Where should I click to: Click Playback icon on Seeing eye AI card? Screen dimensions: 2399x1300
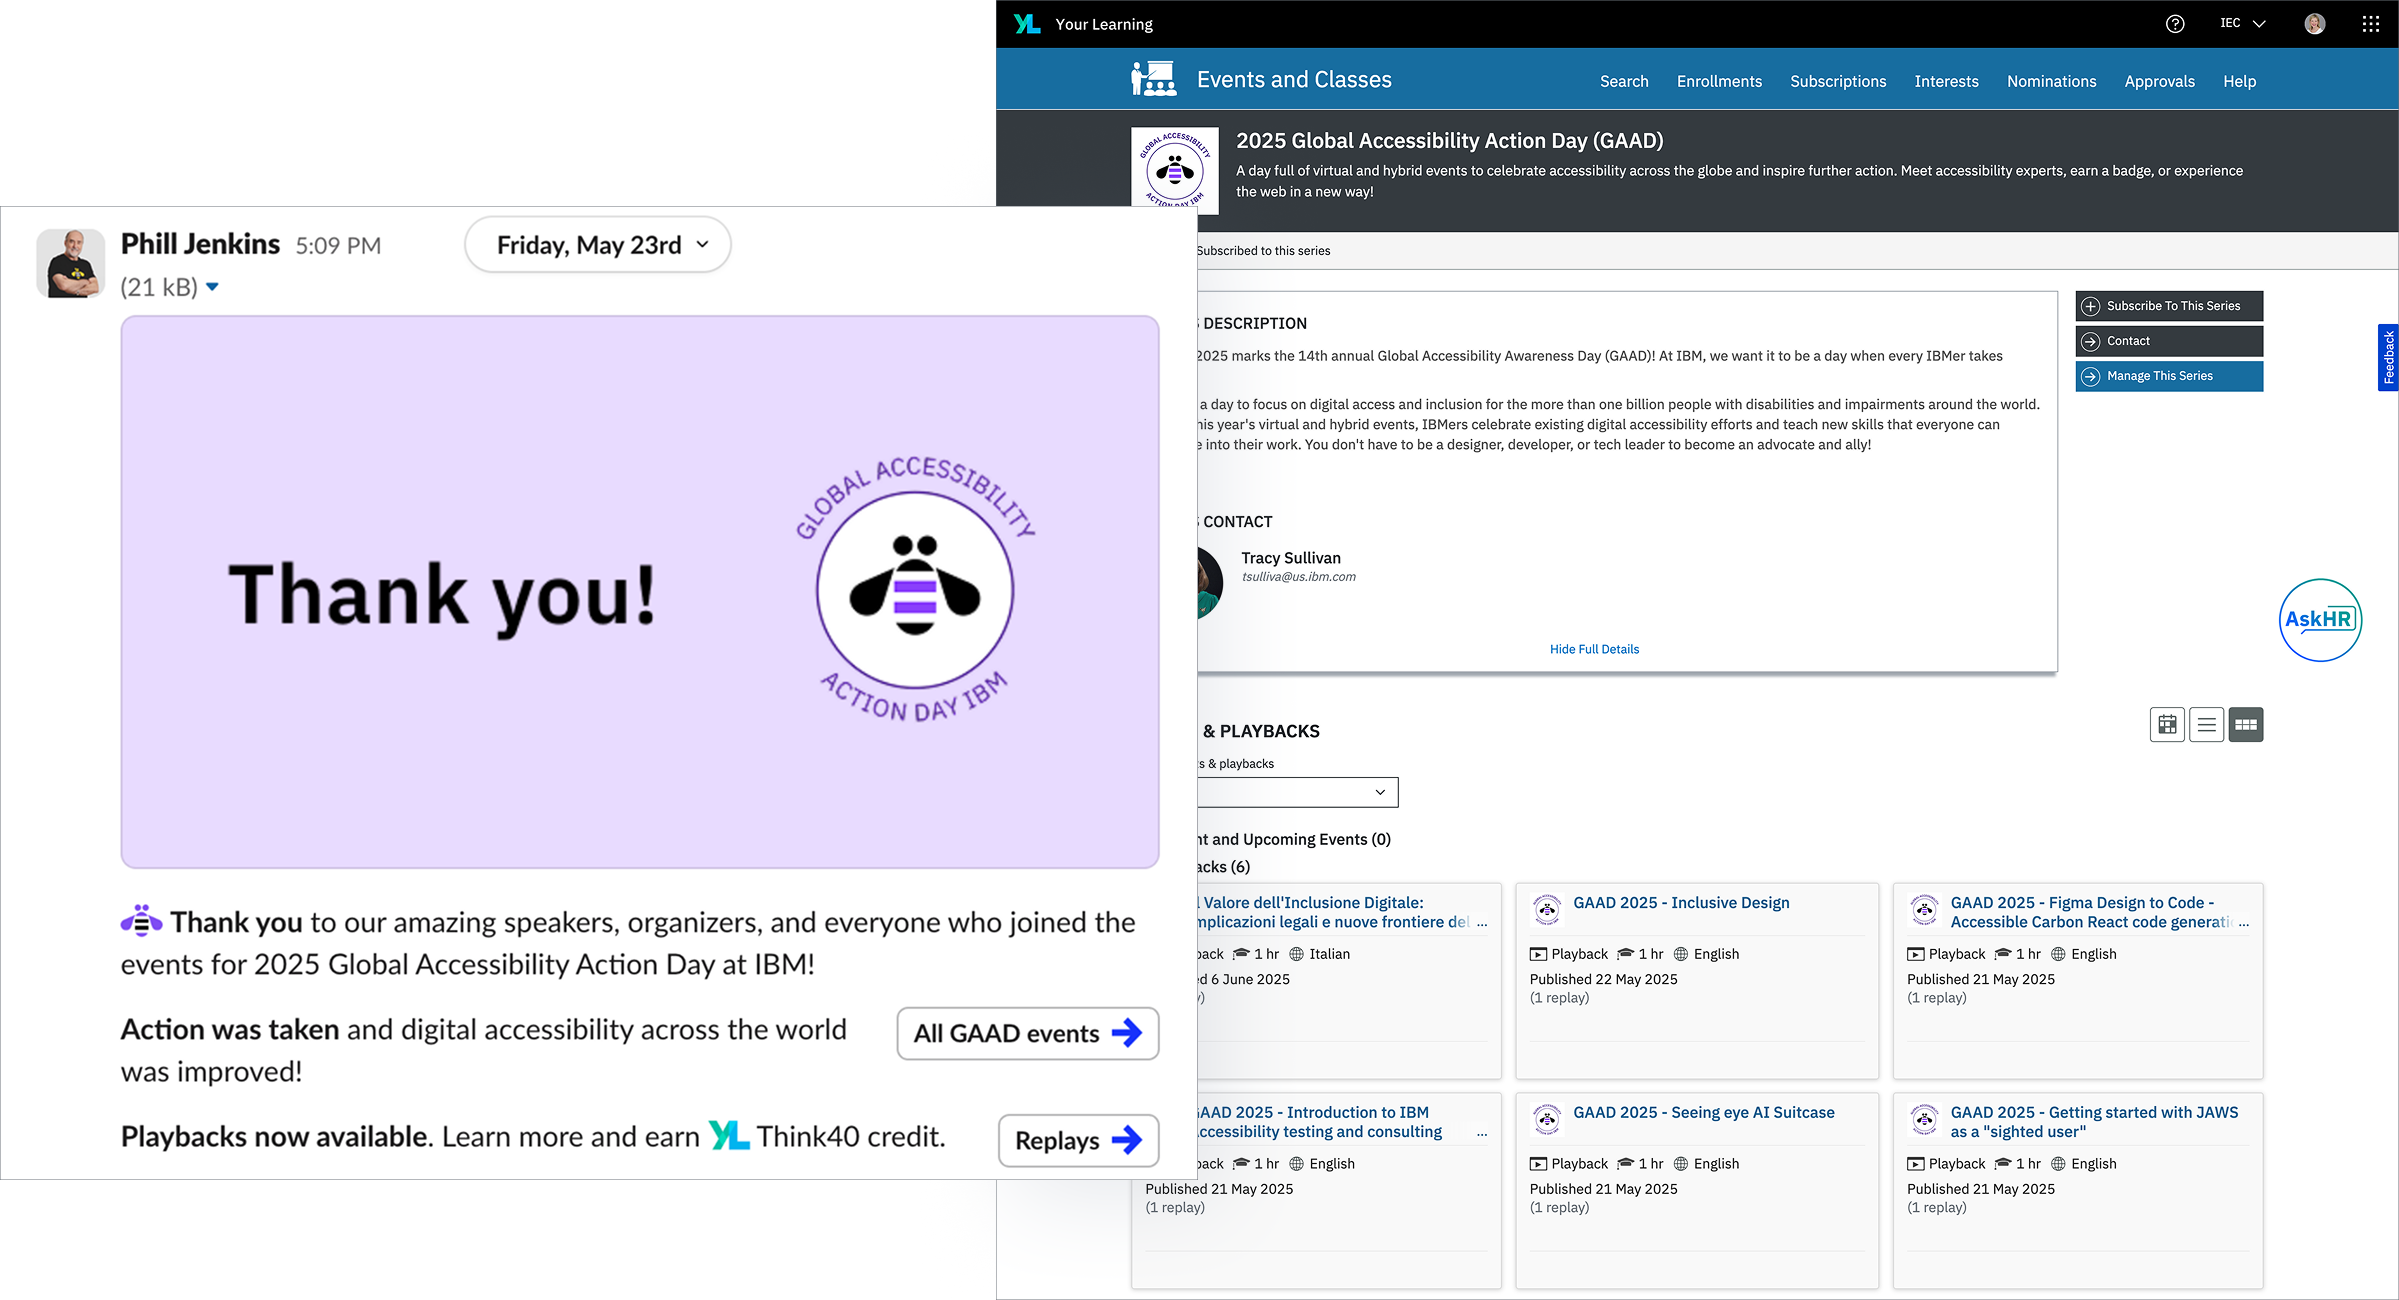(x=1538, y=1164)
